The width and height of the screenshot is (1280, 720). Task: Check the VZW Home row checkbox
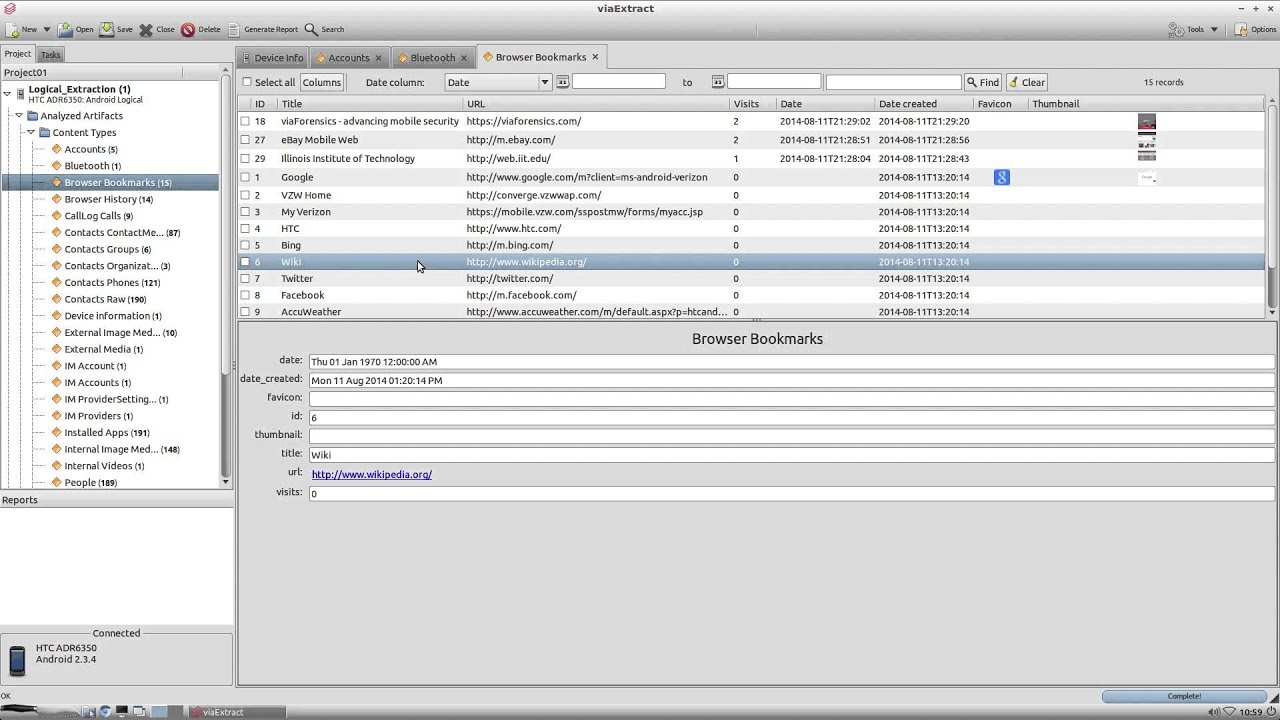[x=245, y=195]
